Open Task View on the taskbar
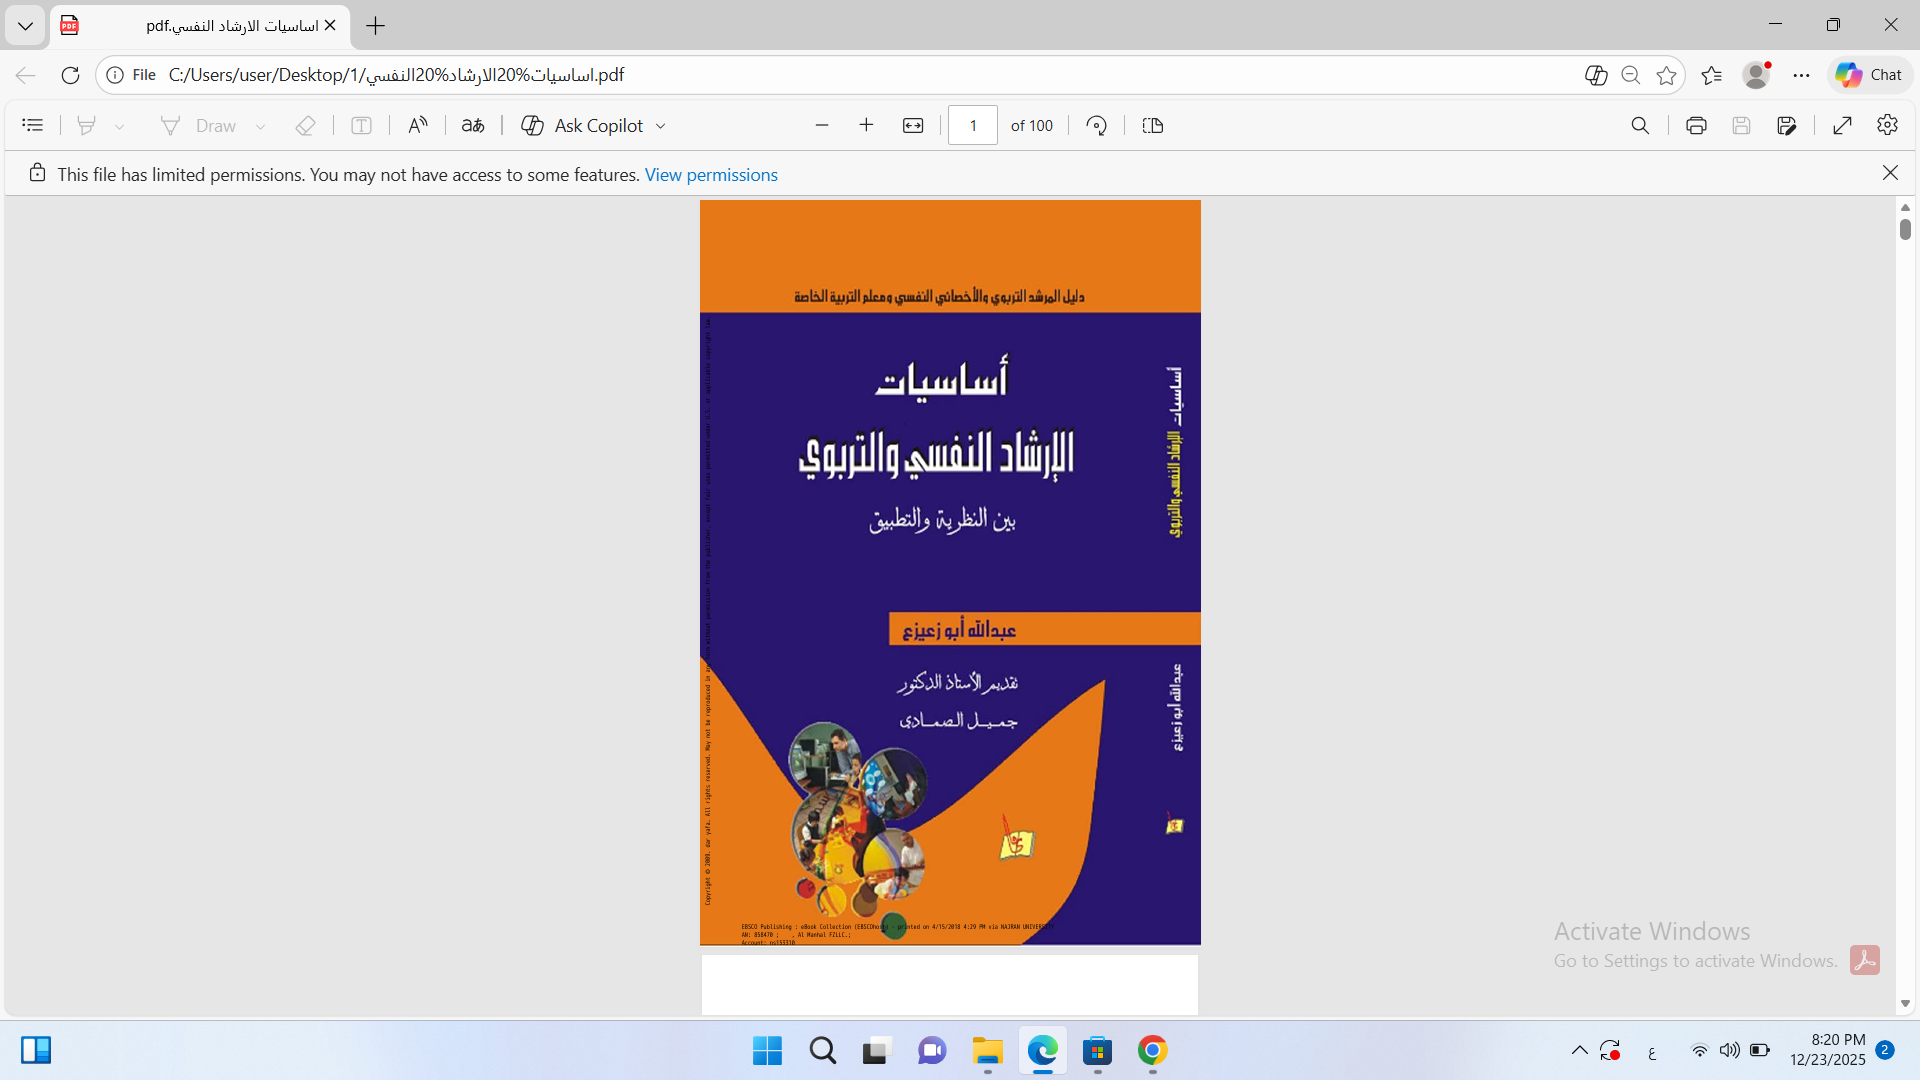Screen dimensions: 1920x1080 [x=876, y=1051]
